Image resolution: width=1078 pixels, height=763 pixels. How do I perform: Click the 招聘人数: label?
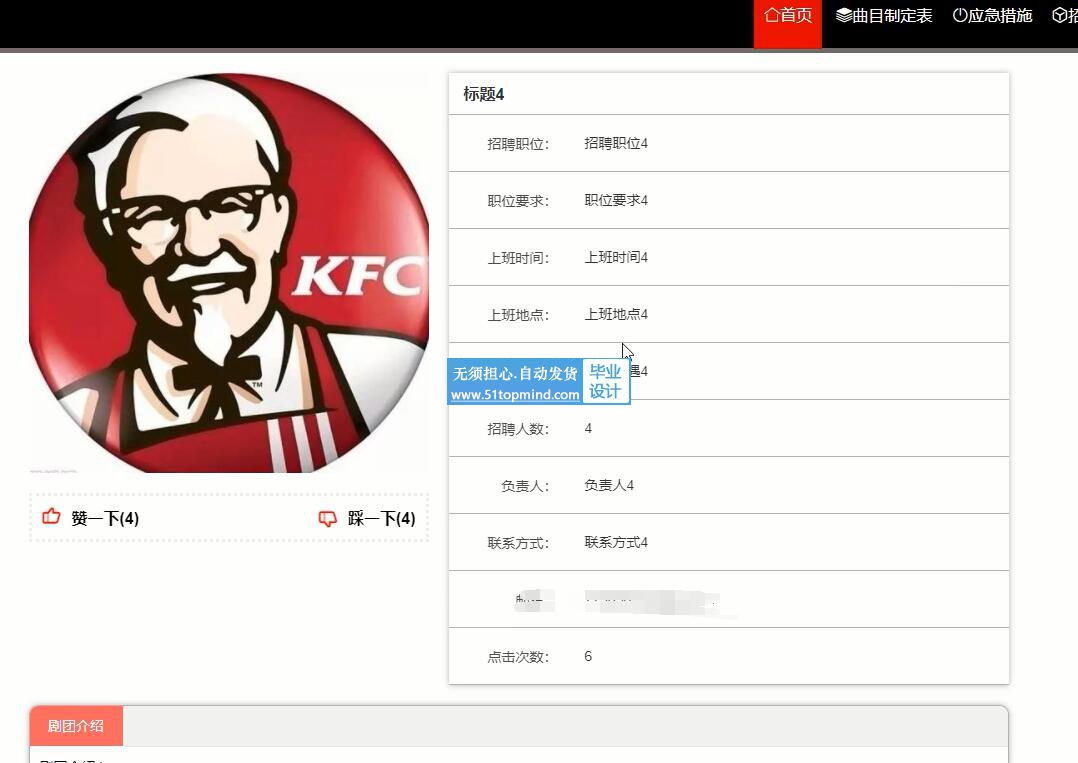point(518,429)
